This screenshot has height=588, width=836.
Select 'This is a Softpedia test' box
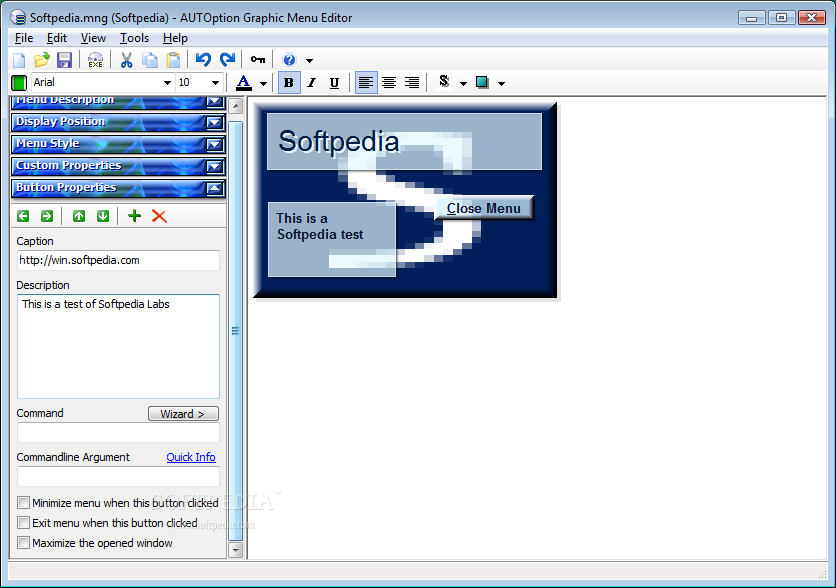[332, 239]
